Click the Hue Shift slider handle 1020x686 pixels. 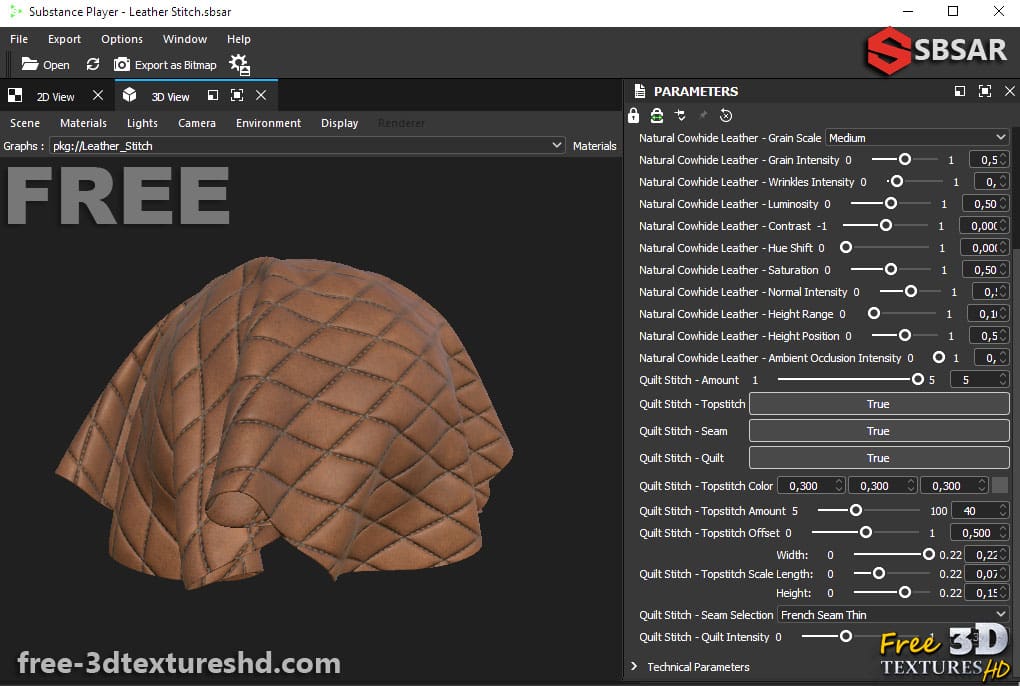point(846,248)
